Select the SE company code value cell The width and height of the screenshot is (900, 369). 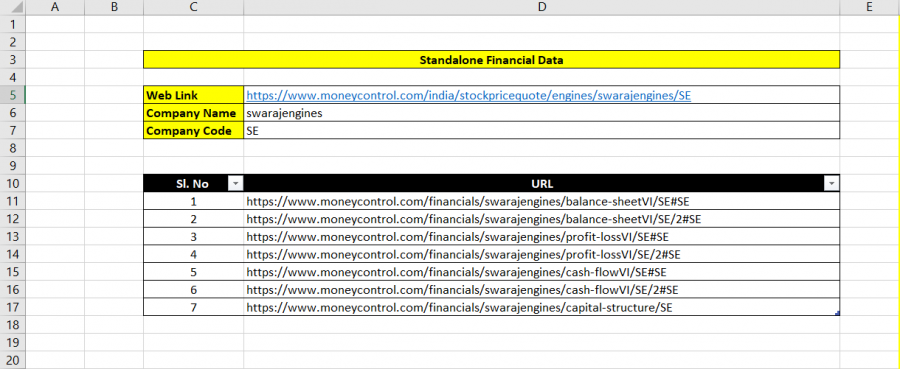(x=541, y=130)
